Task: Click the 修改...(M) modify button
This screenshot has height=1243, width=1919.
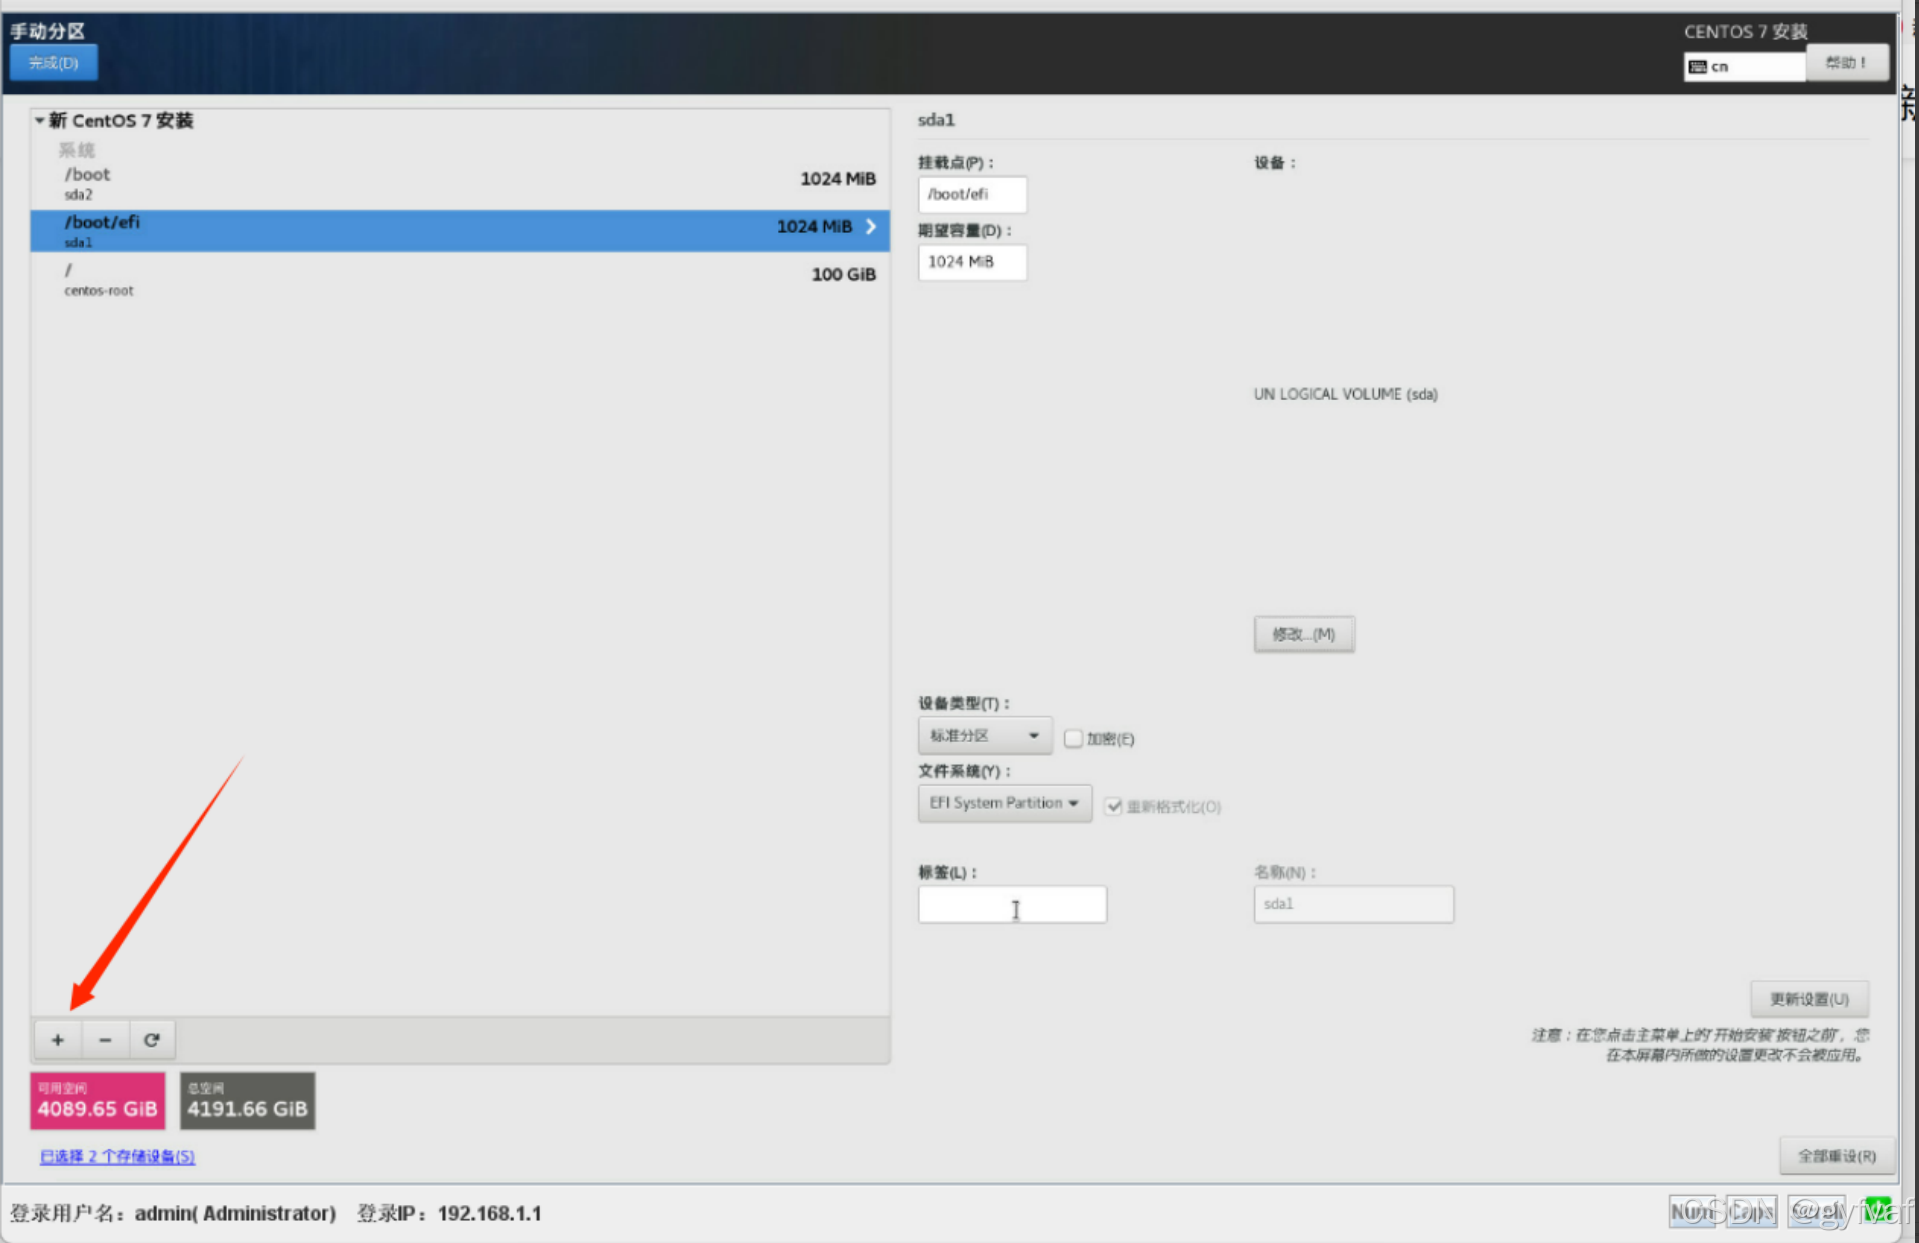Action: (x=1303, y=634)
